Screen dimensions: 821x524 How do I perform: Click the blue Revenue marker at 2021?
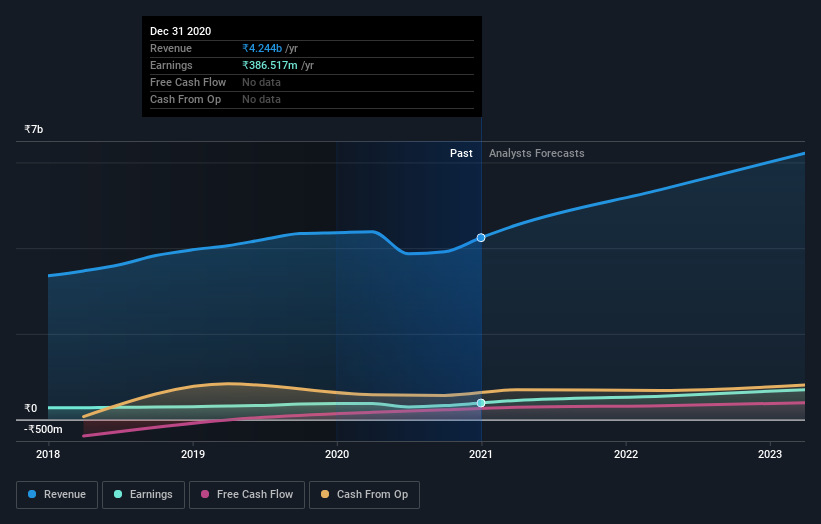pos(481,238)
